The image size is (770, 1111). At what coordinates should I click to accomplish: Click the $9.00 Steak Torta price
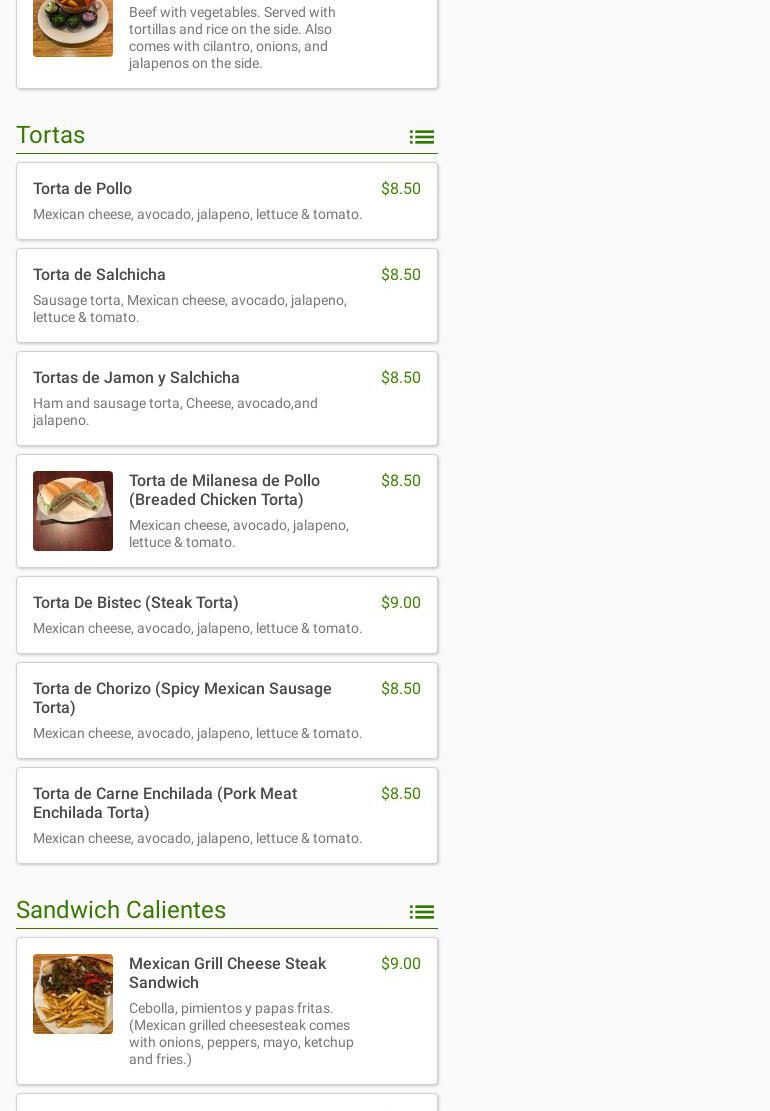(400, 603)
